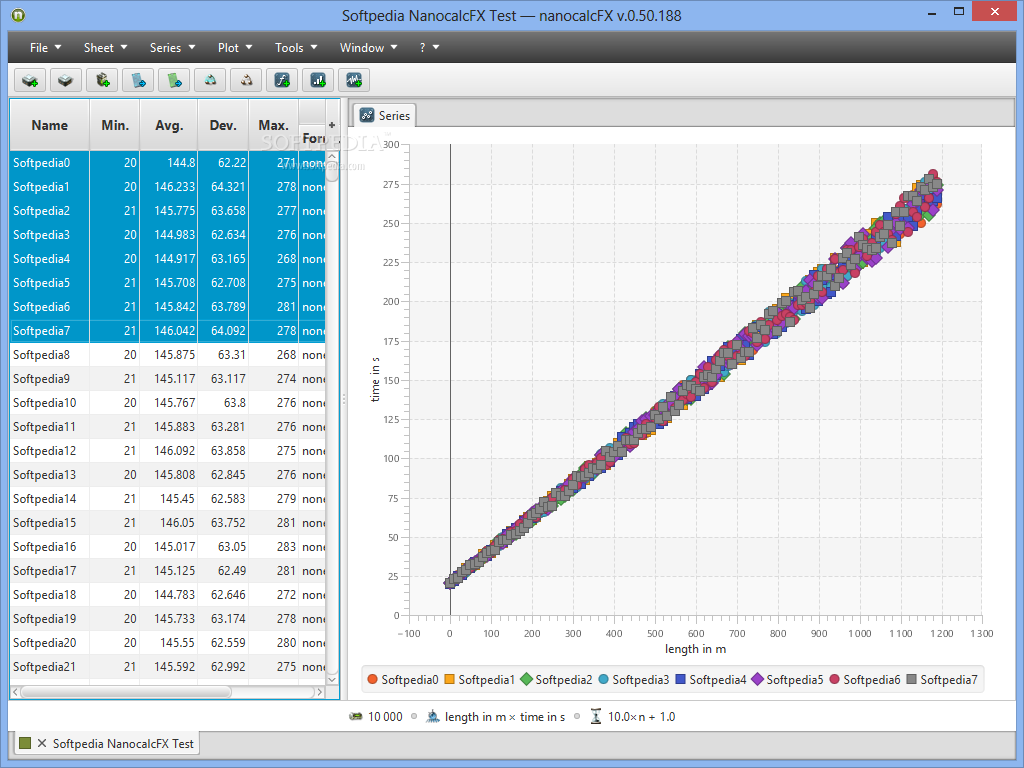
Task: Expand the ? help menu
Action: point(429,48)
